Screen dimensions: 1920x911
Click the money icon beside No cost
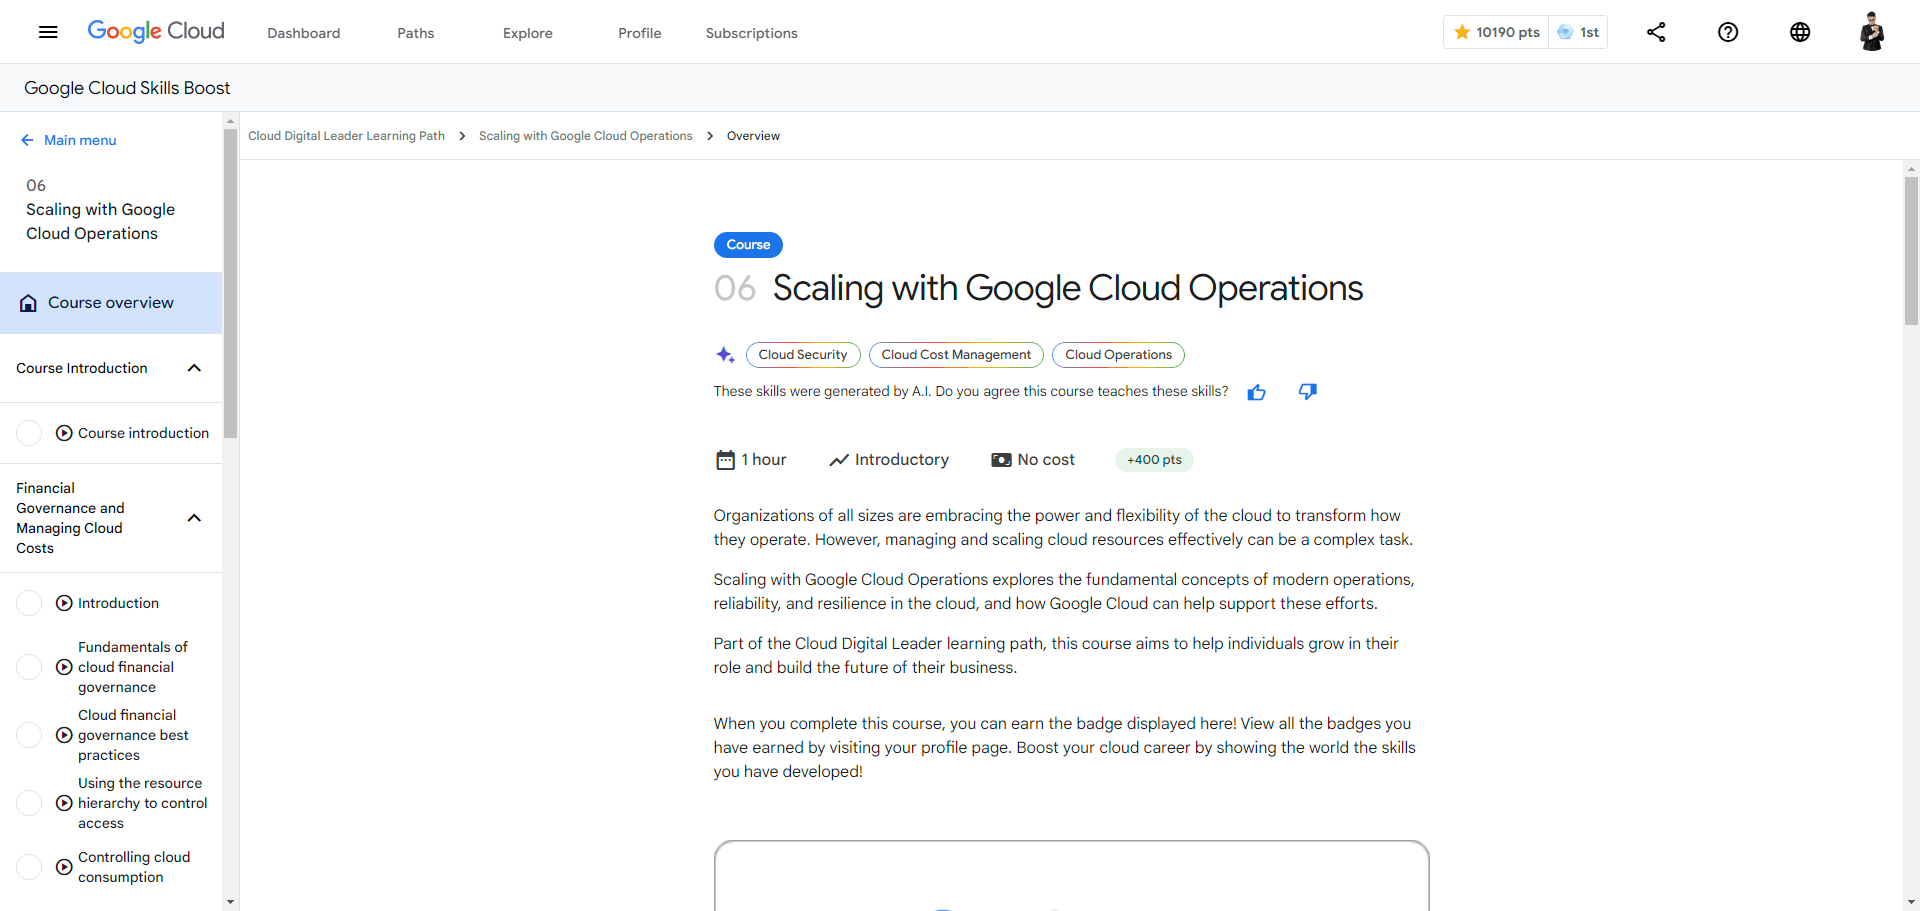coord(1001,460)
